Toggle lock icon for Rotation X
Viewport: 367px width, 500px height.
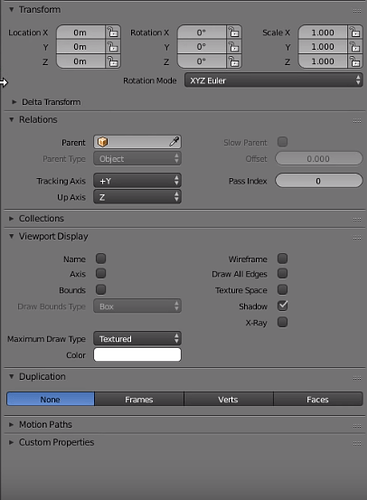tap(234, 32)
